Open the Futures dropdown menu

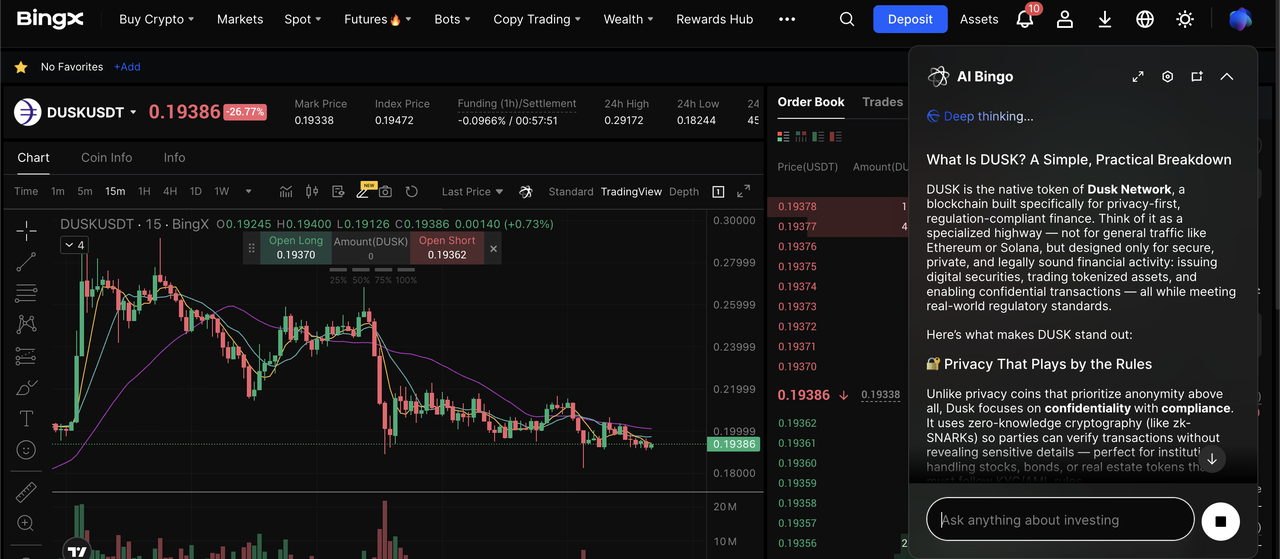coord(372,19)
